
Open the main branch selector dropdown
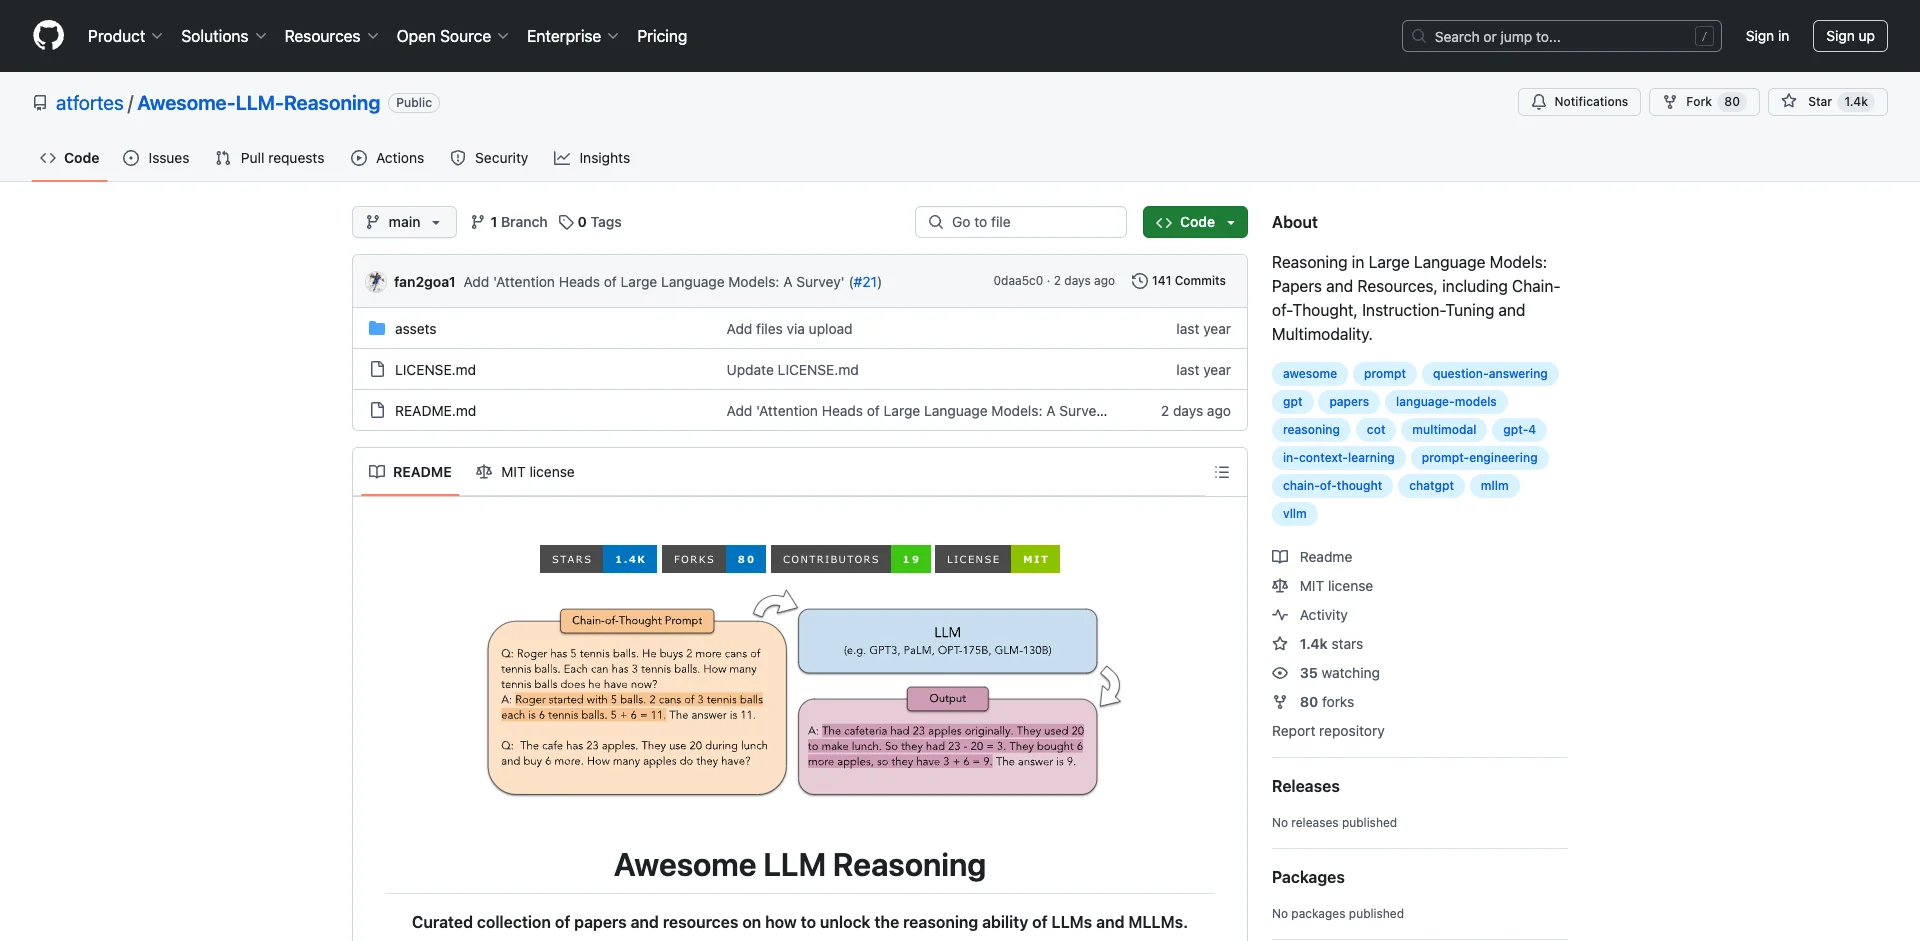[404, 222]
